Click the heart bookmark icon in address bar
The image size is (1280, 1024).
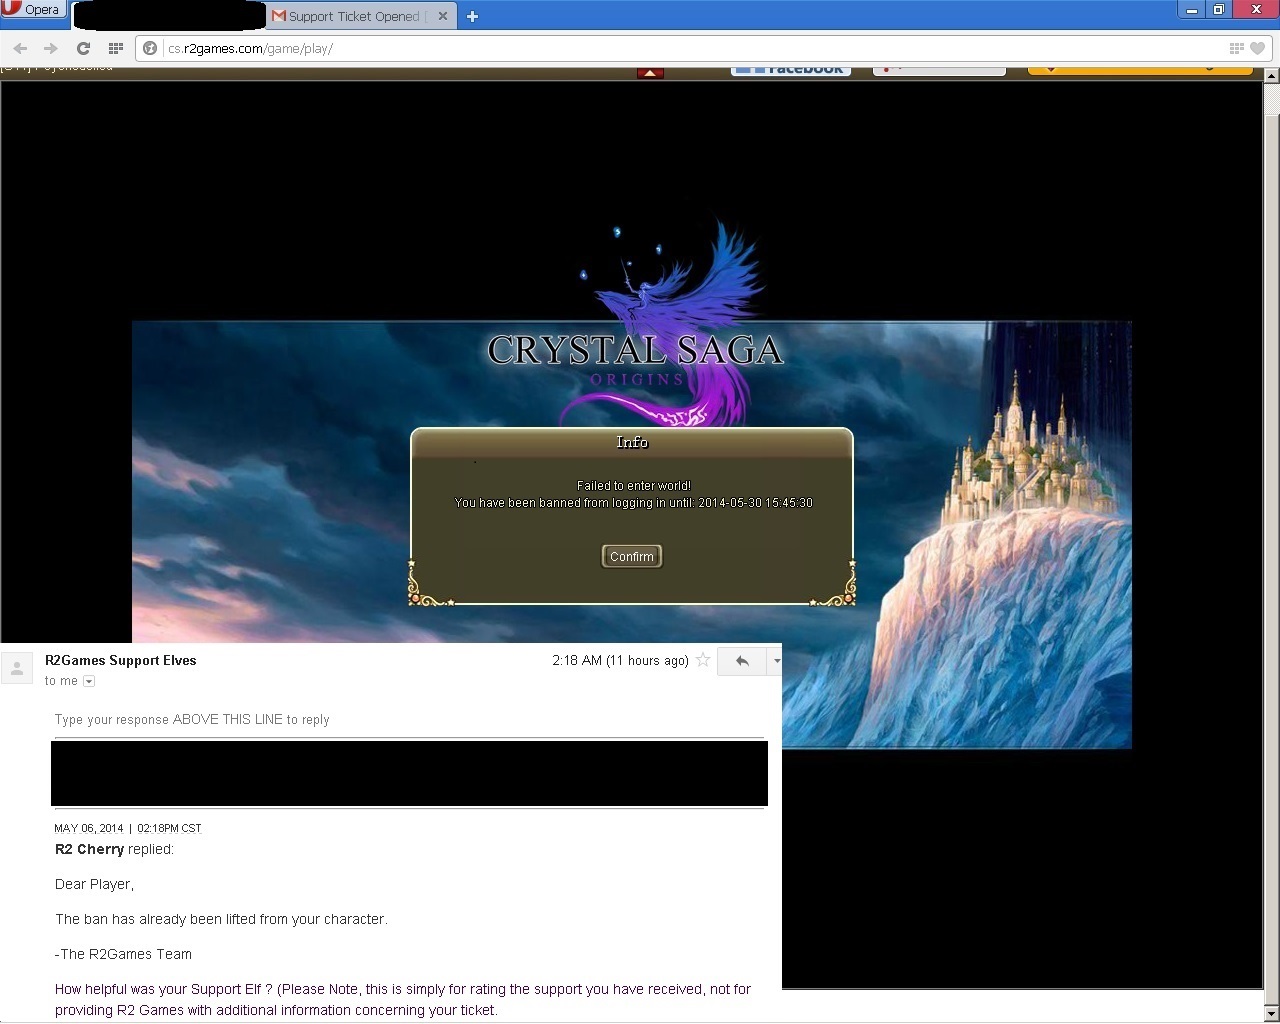point(1257,48)
